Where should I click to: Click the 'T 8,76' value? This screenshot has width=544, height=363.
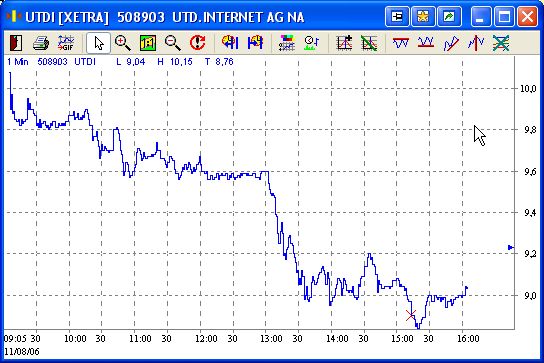pyautogui.click(x=219, y=62)
